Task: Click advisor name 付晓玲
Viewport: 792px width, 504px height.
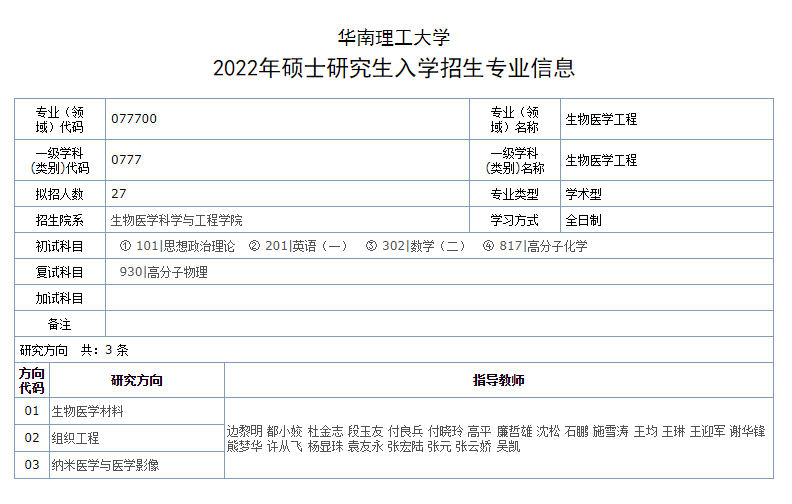Action: [x=446, y=431]
